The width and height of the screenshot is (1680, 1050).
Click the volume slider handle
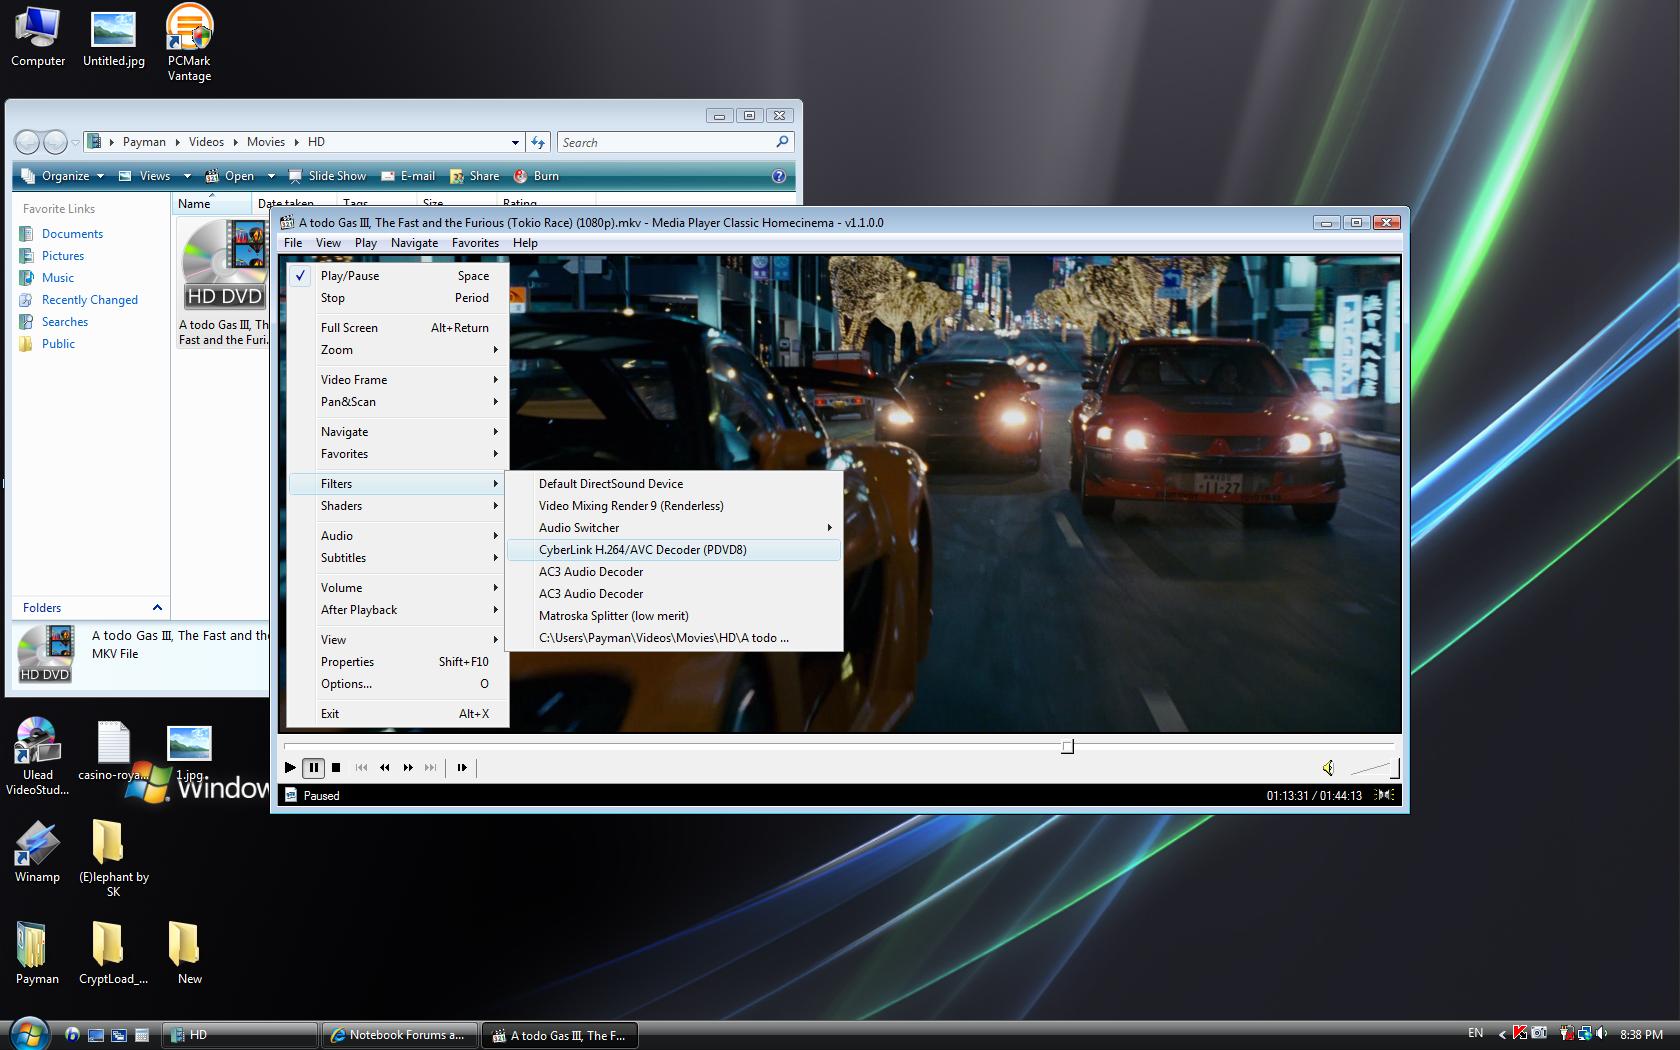(x=1394, y=768)
